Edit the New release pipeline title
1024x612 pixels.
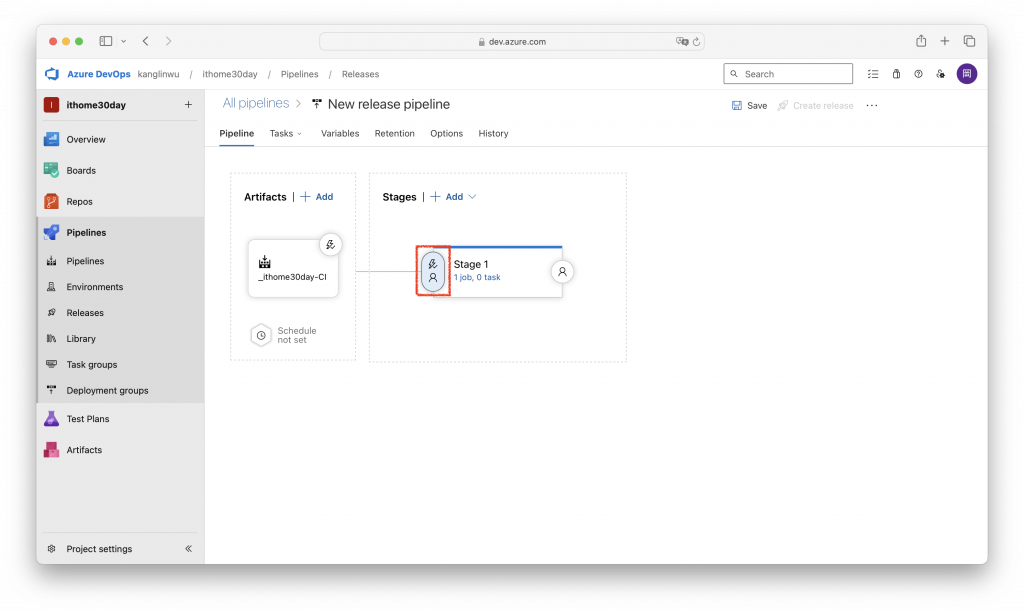[x=389, y=104]
